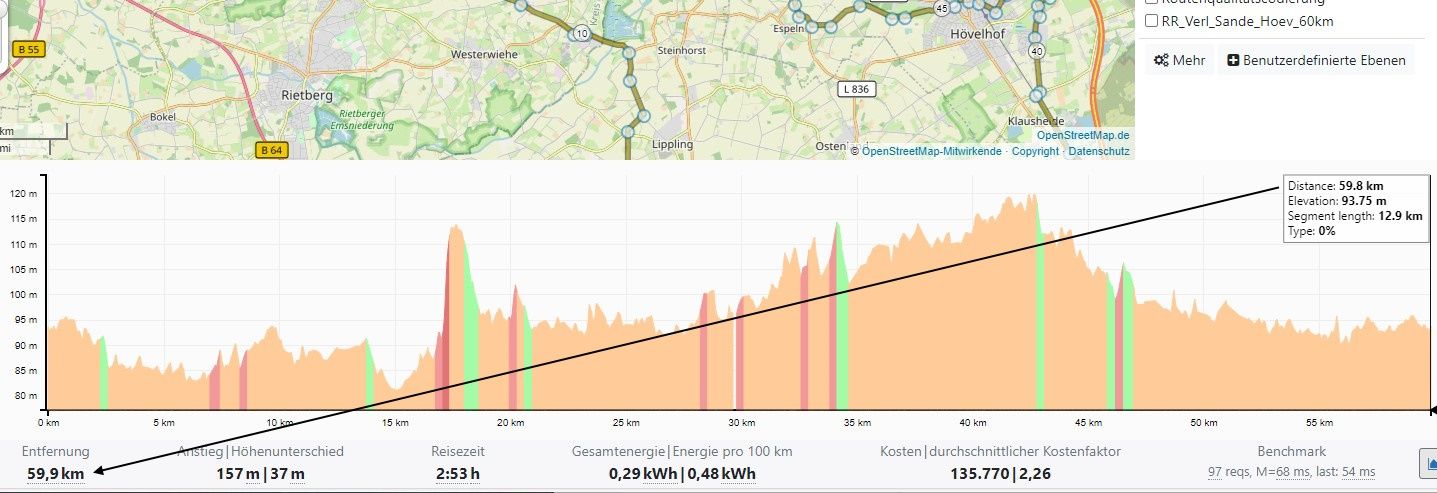Screen dimensions: 1437x493
Task: Click the Höhenunterschied label
Action: (288, 452)
